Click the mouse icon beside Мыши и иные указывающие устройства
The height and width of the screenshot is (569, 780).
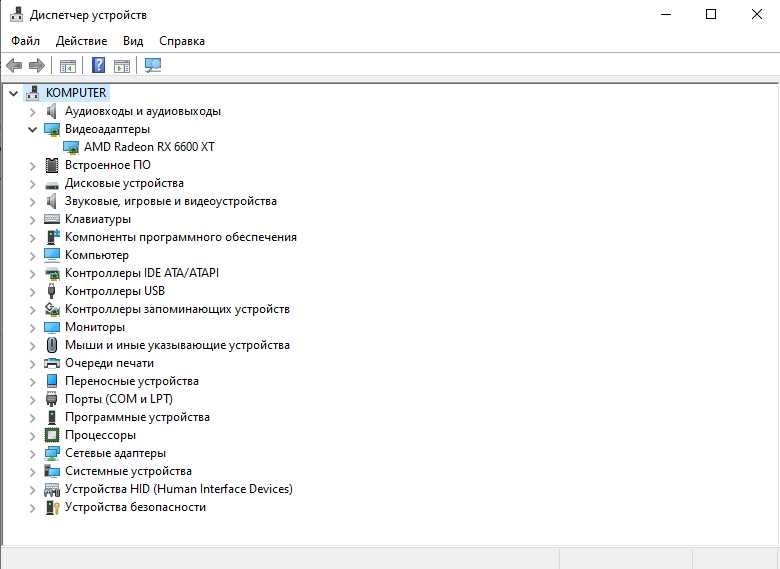point(52,345)
